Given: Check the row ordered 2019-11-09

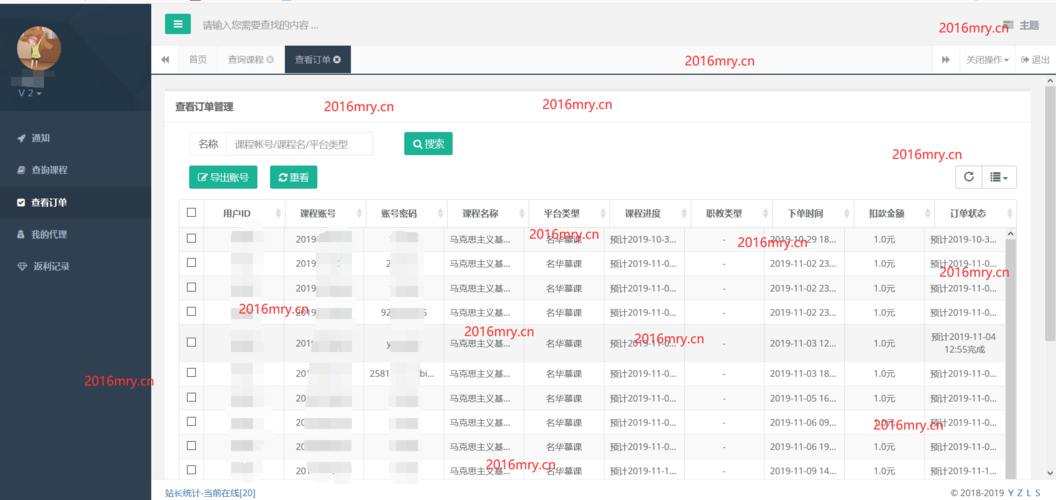Looking at the screenshot, I should pyautogui.click(x=191, y=470).
